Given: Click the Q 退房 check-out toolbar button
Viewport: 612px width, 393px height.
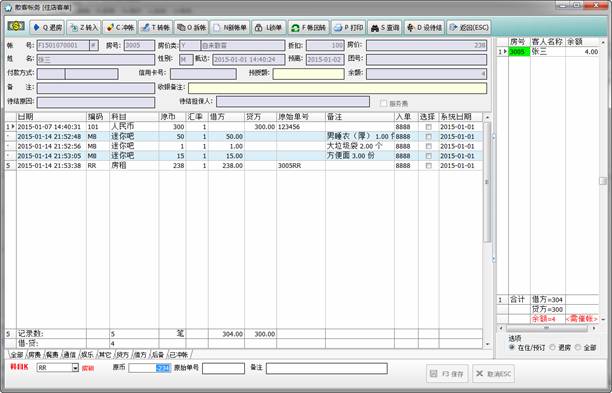Looking at the screenshot, I should pos(48,27).
